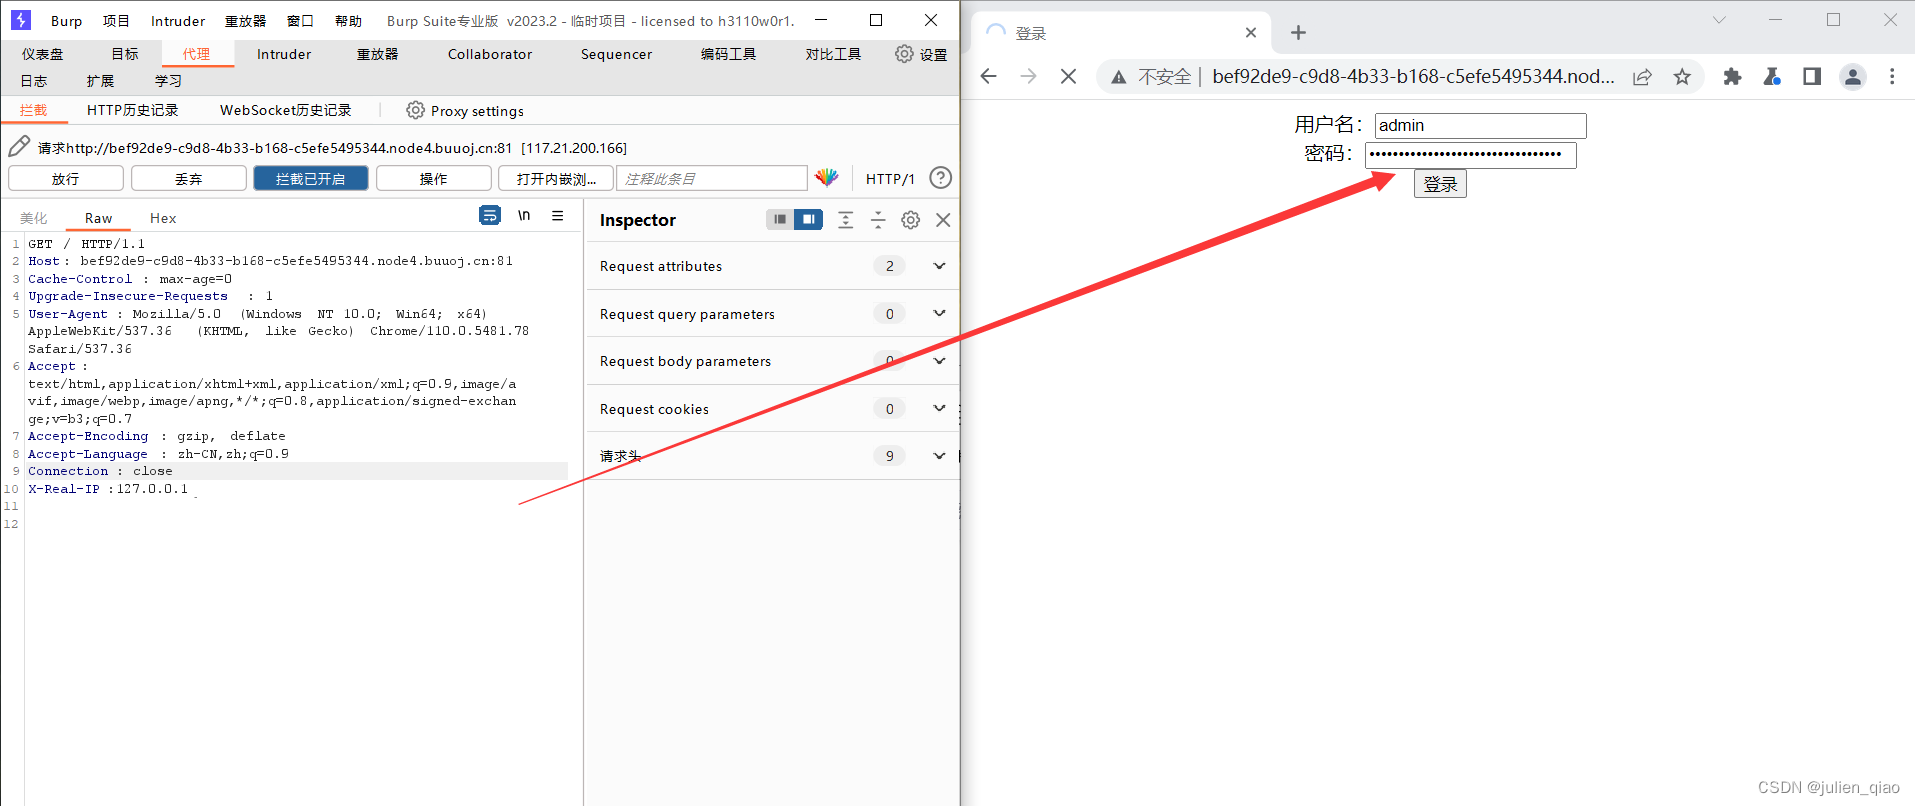Open Burp settings gear icon
The height and width of the screenshot is (806, 1915).
904,54
